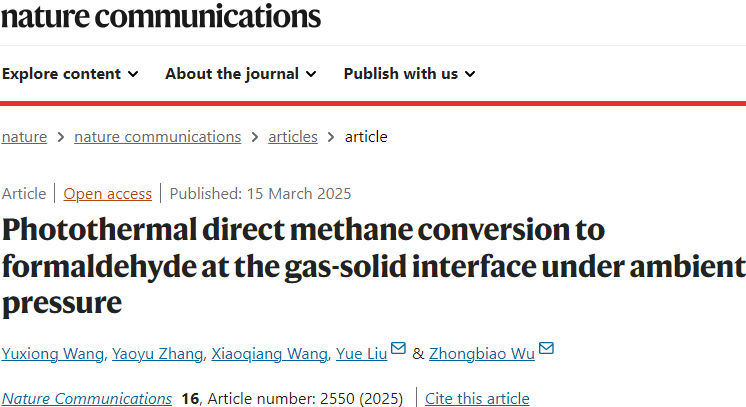Open the Publish with us menu

pos(410,74)
